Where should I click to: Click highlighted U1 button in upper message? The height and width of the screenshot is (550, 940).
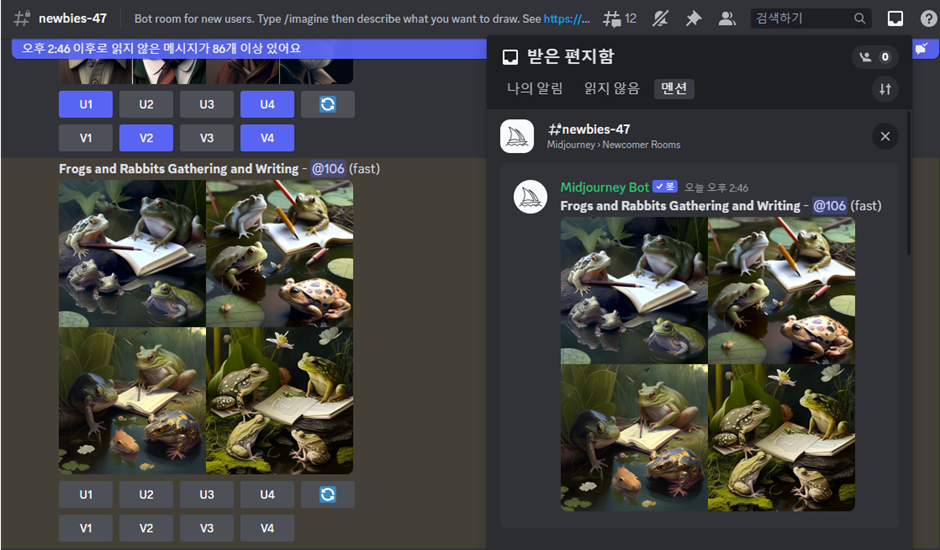tap(86, 104)
